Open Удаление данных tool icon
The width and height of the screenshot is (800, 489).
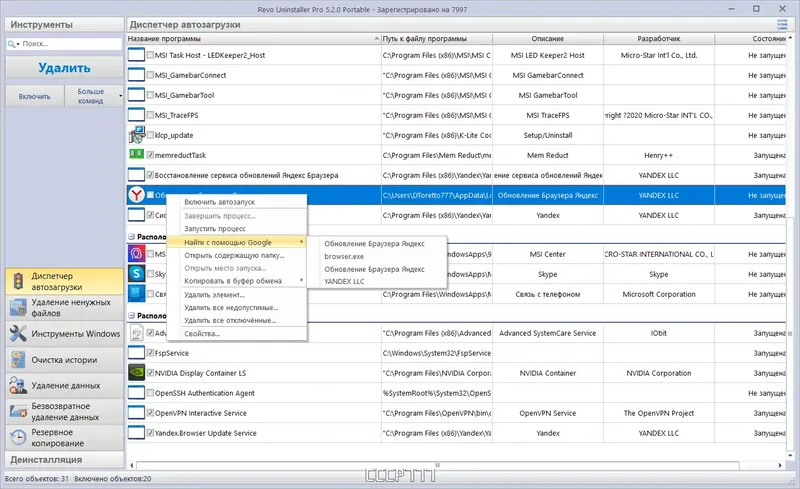(18, 385)
